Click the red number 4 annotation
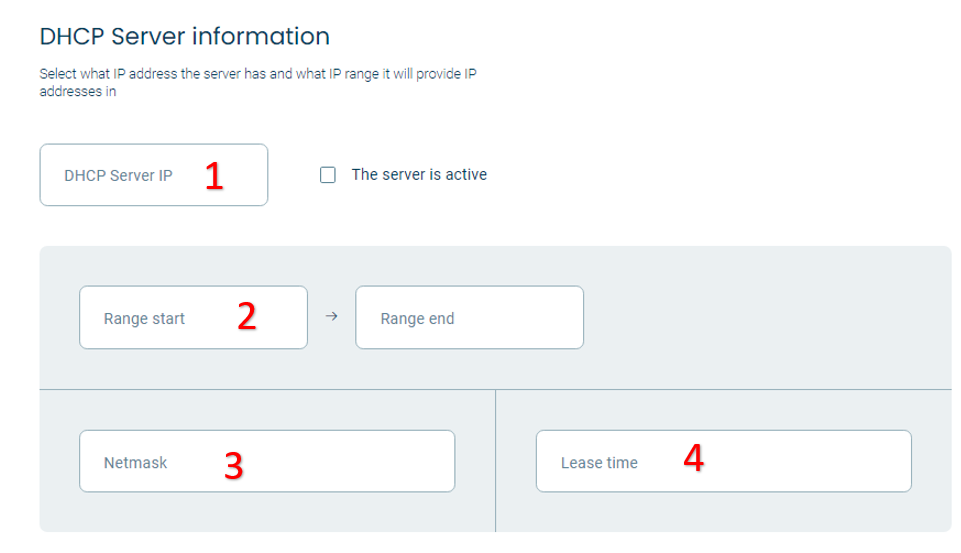This screenshot has width=961, height=553. coord(693,458)
